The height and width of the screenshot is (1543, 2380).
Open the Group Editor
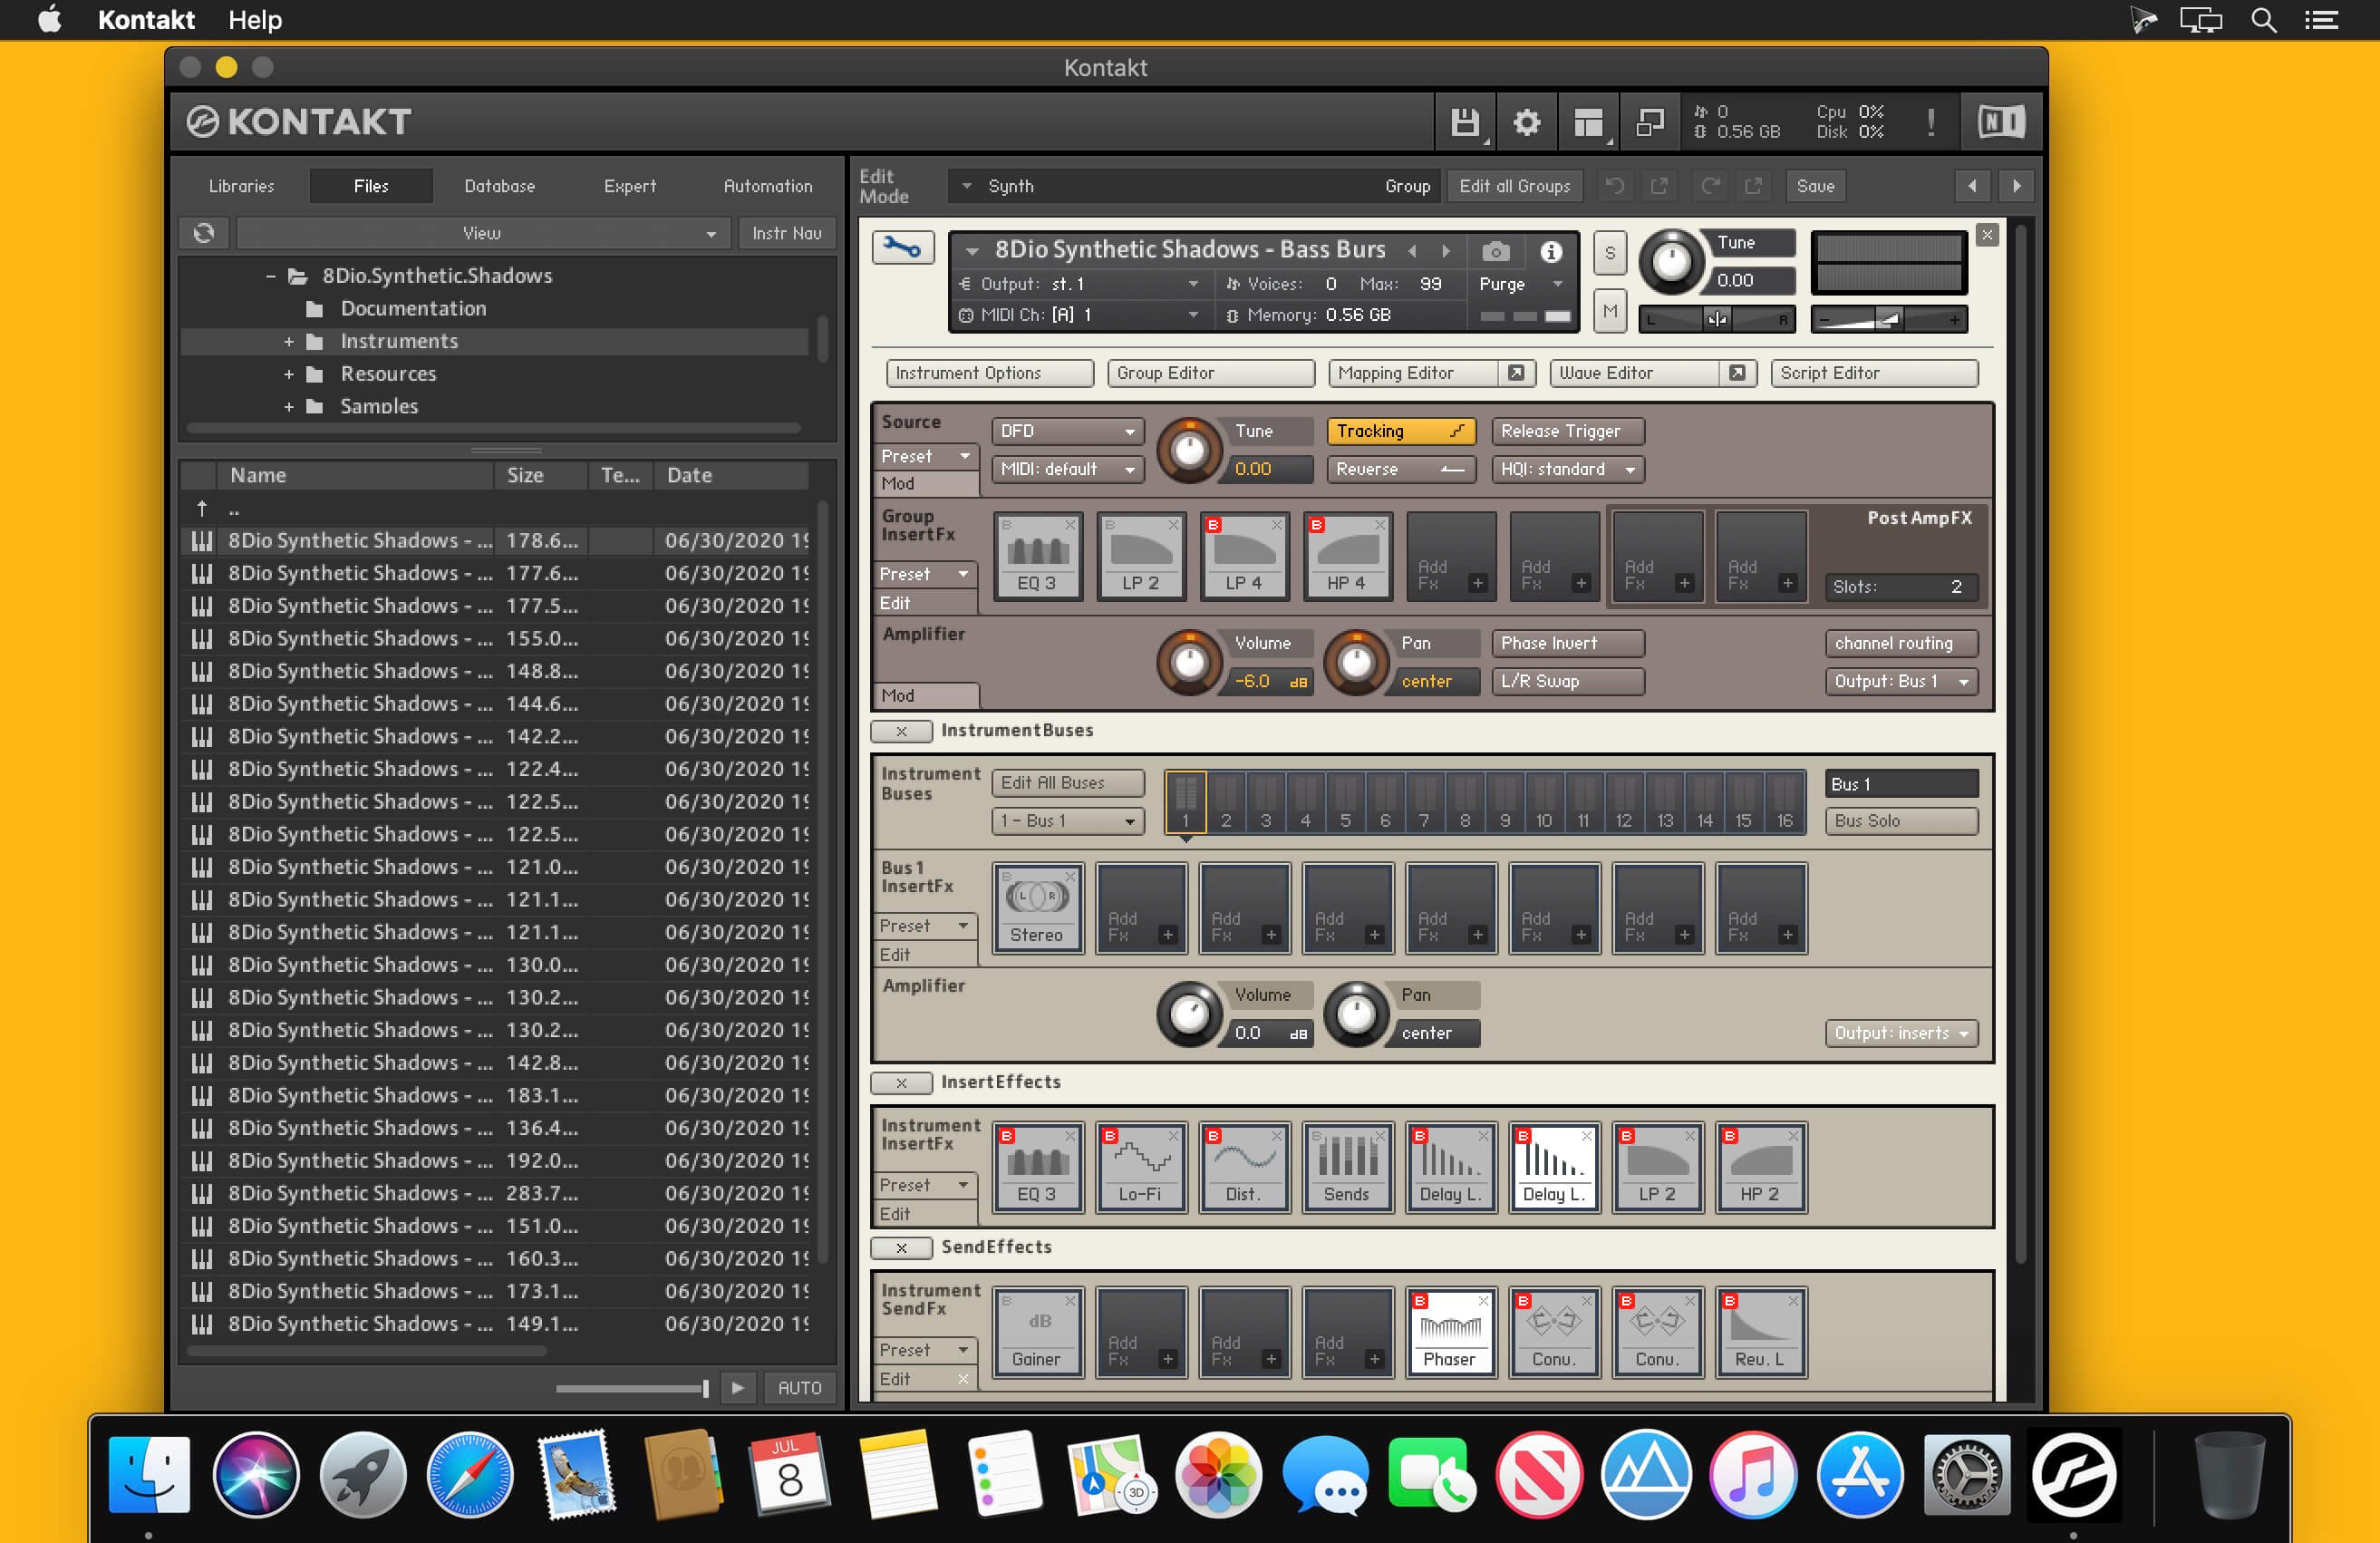(x=1210, y=373)
